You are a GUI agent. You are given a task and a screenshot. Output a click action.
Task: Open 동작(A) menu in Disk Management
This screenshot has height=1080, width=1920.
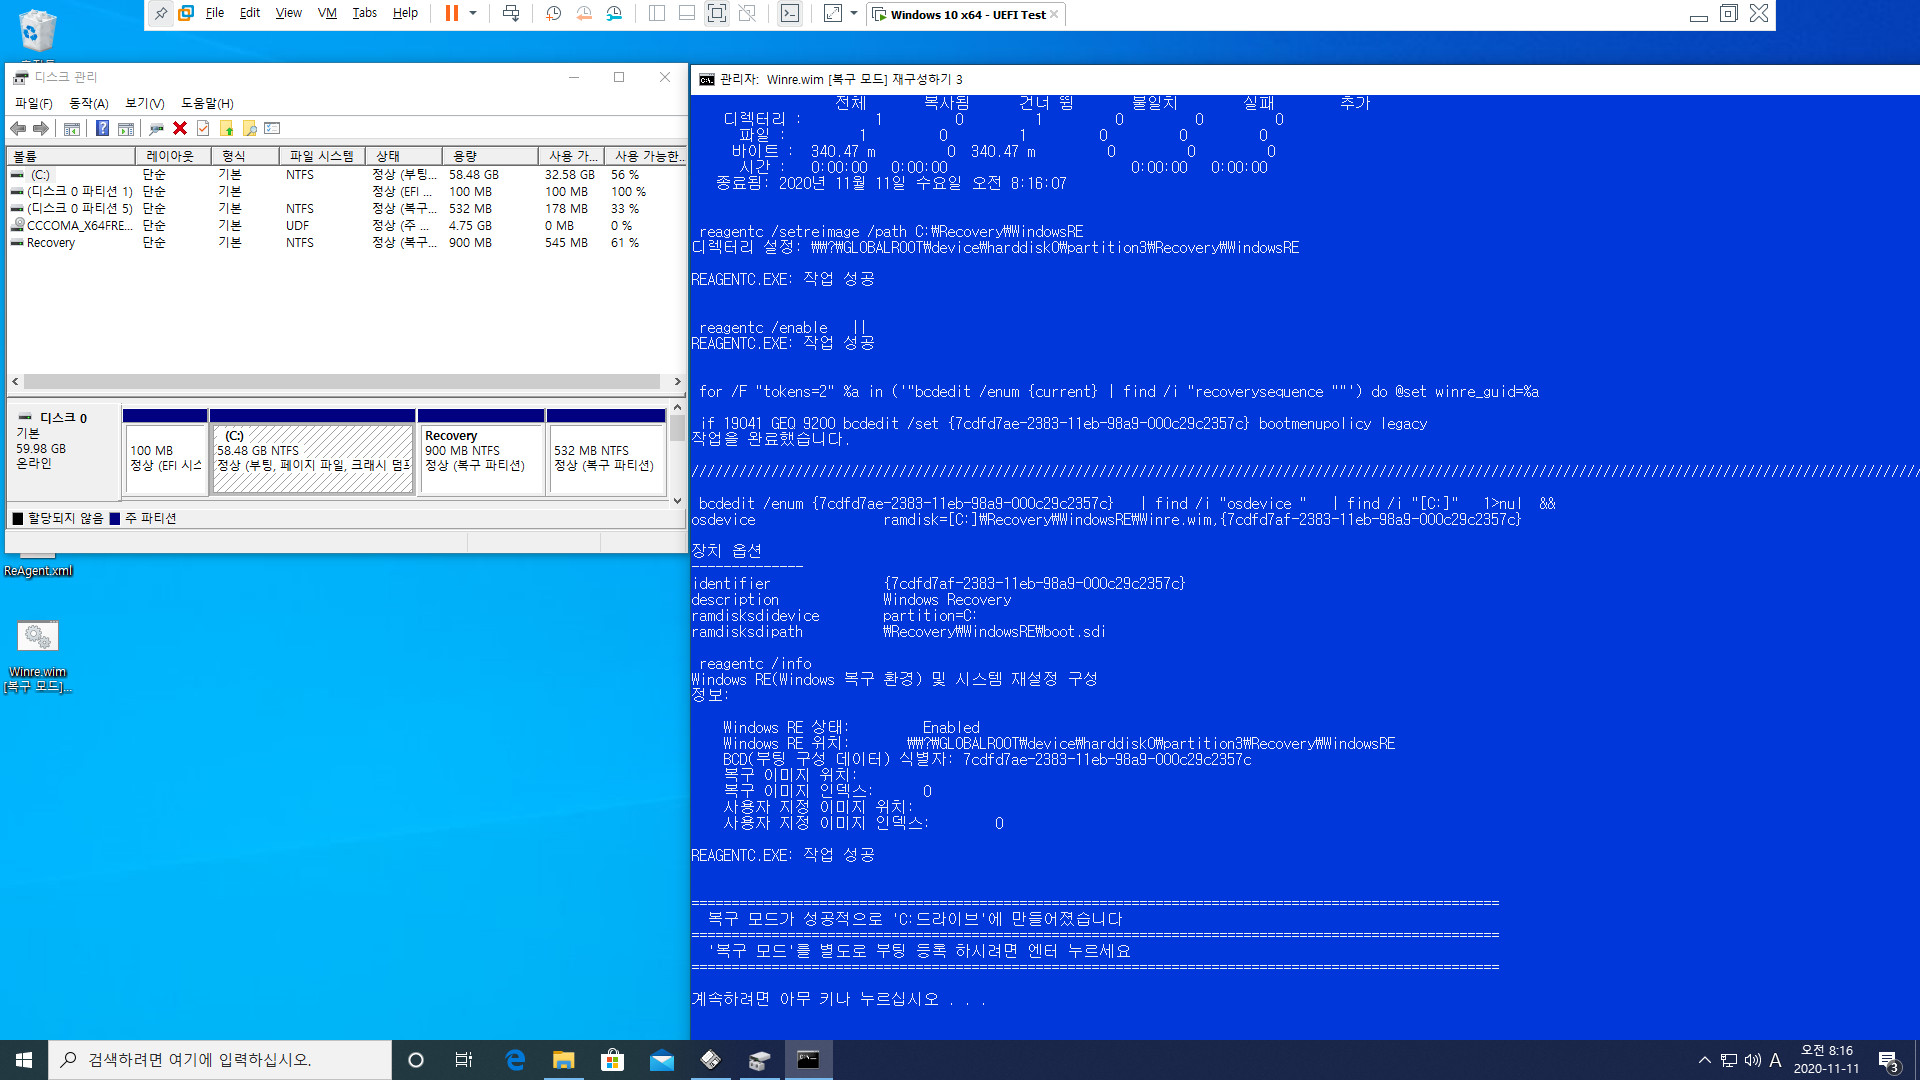point(88,103)
